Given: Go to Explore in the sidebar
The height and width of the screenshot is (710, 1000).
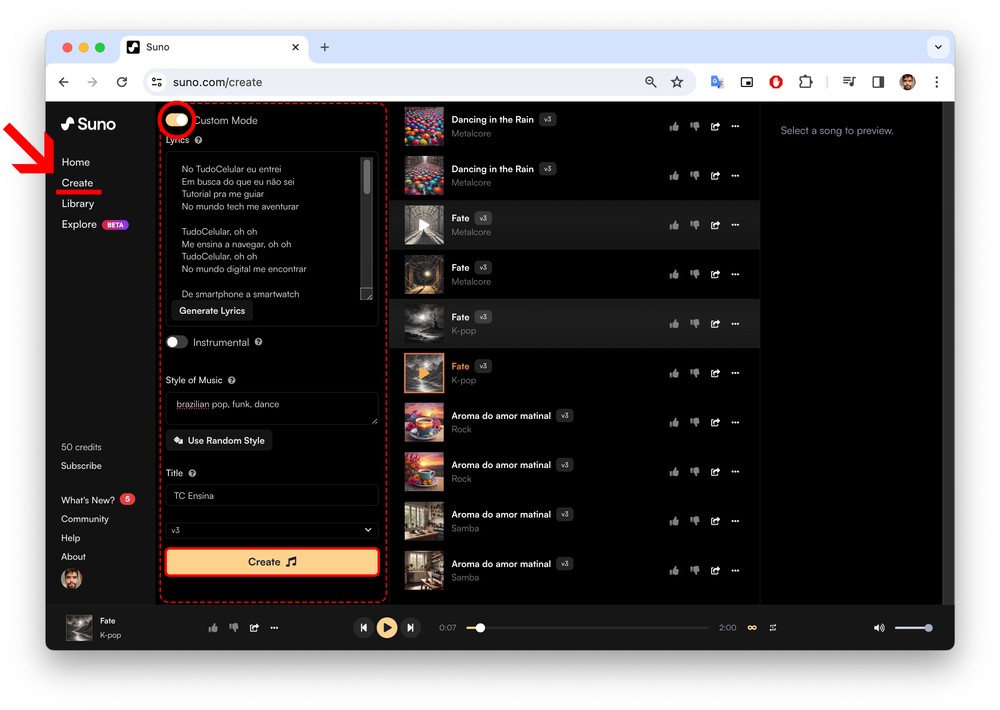Looking at the screenshot, I should coord(79,225).
